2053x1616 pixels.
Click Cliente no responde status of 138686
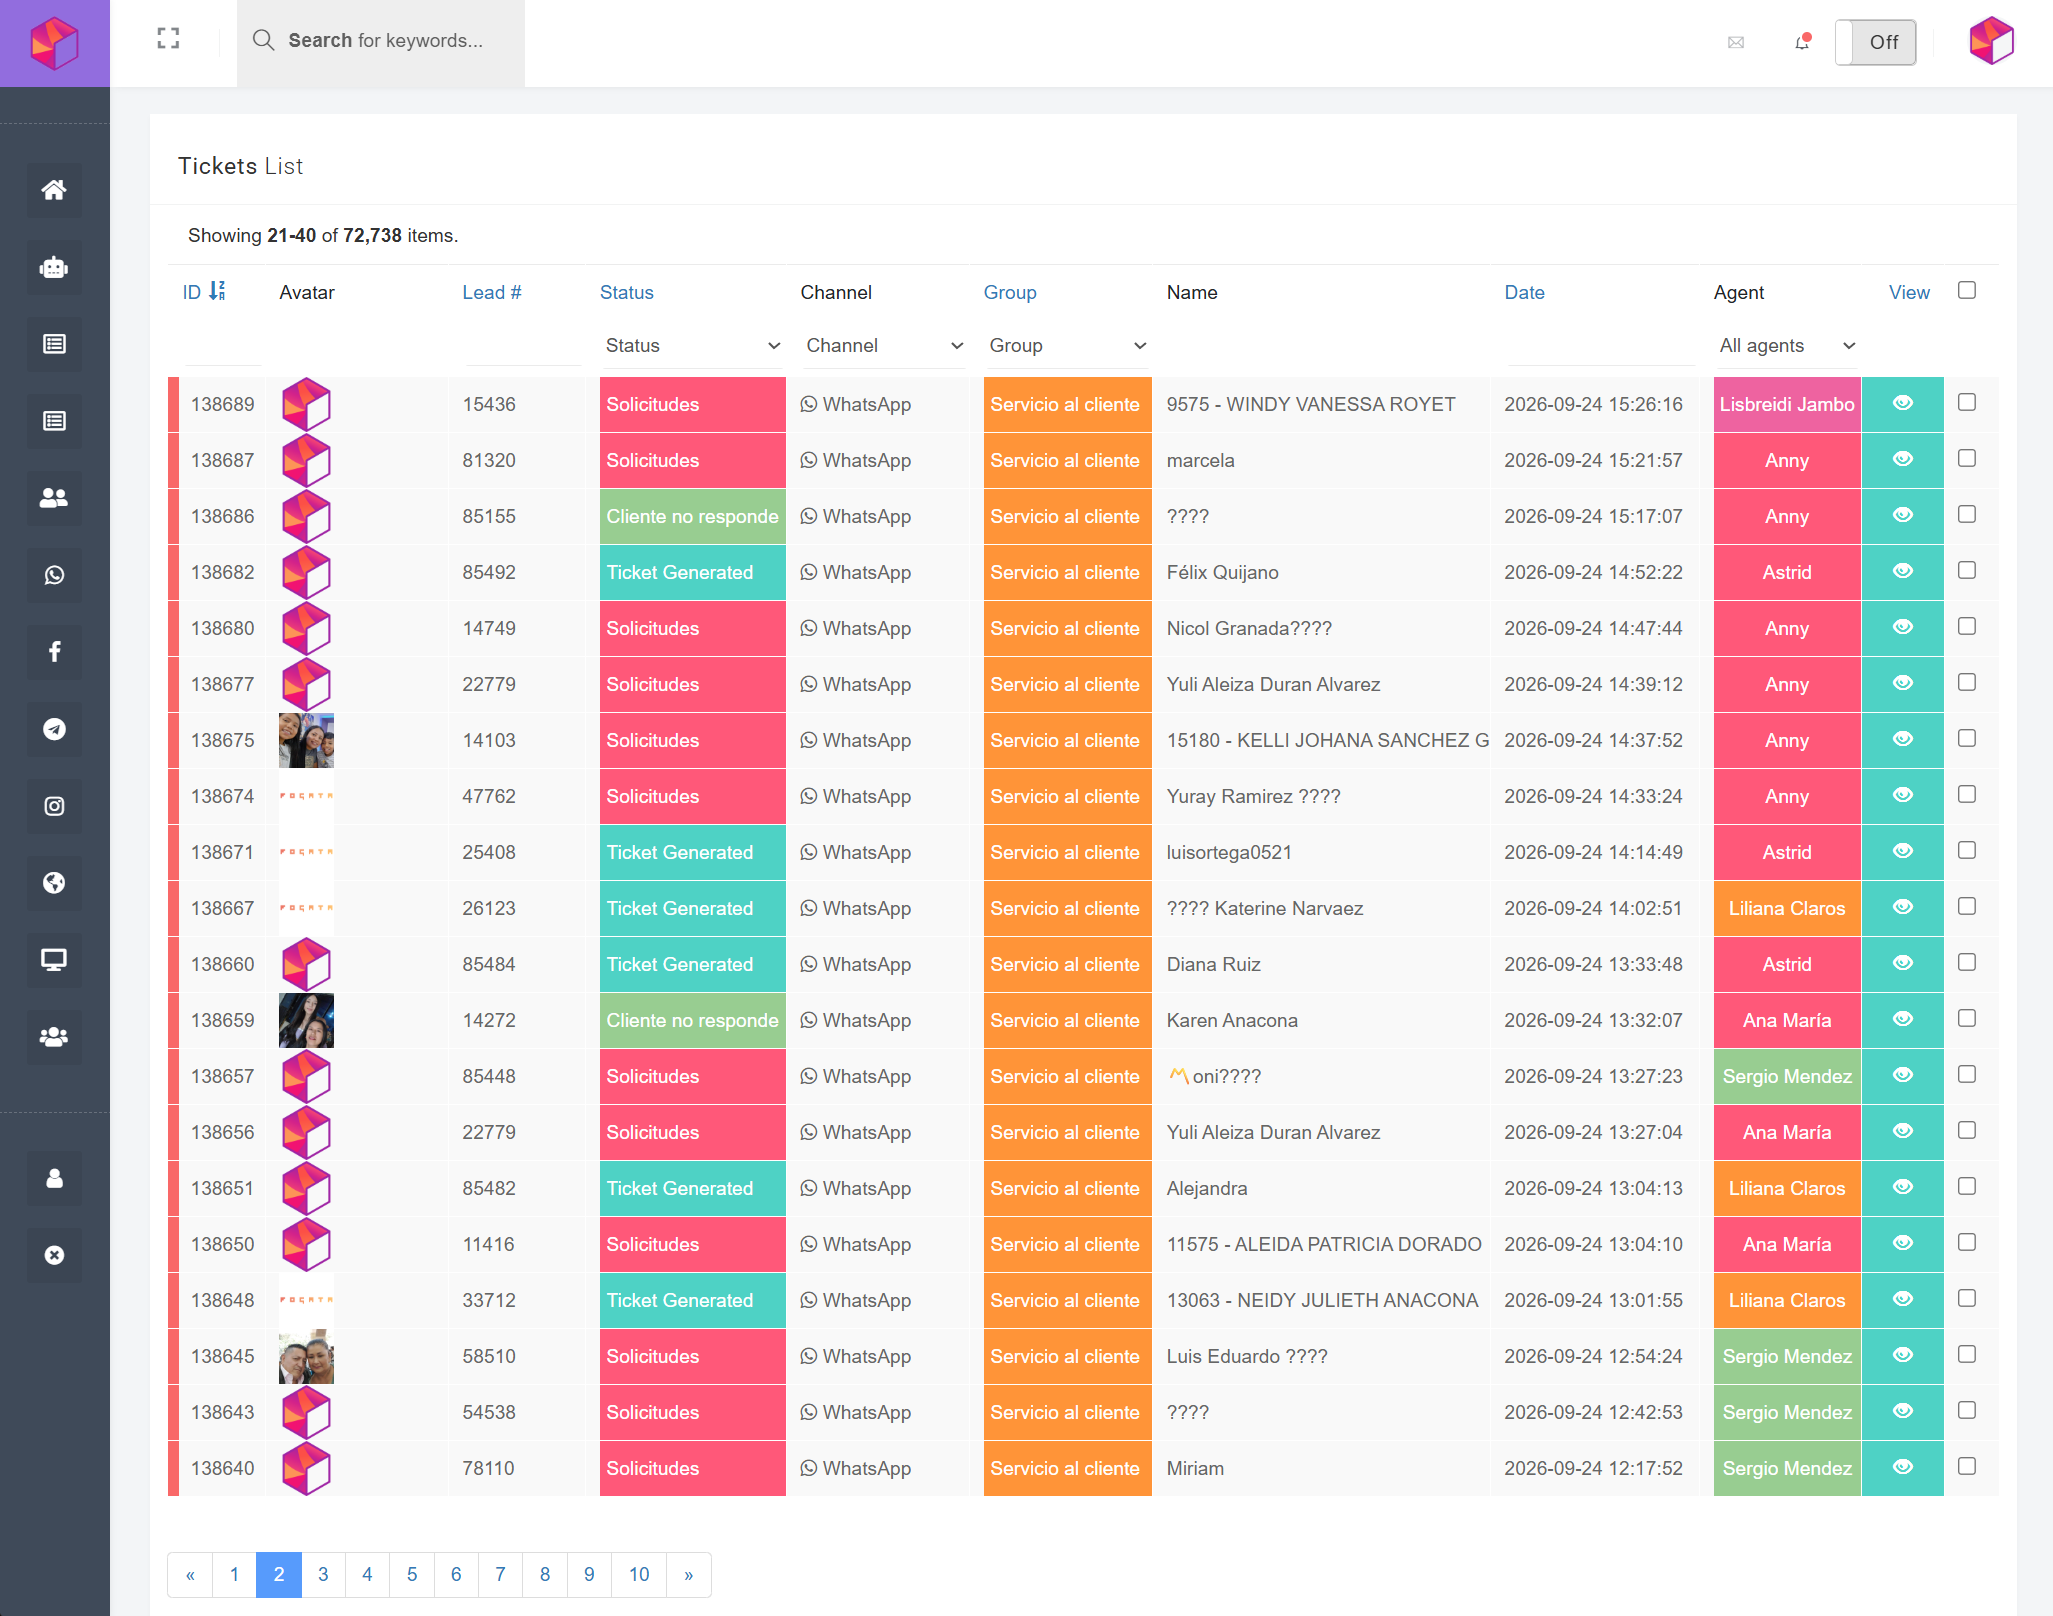[692, 516]
